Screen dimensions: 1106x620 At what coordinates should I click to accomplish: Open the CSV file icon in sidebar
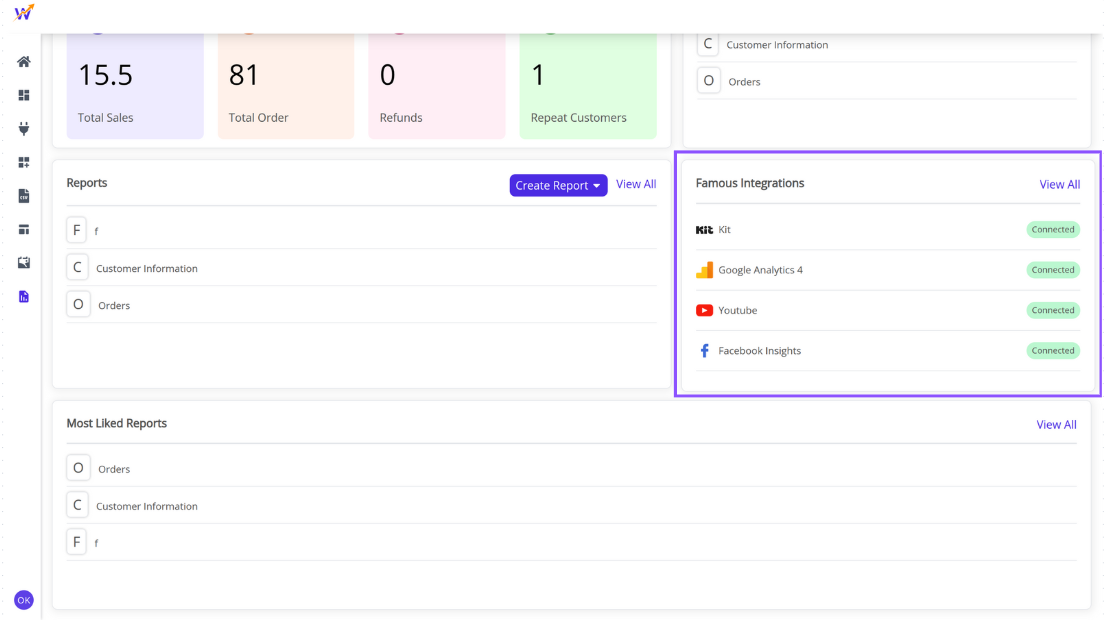24,196
